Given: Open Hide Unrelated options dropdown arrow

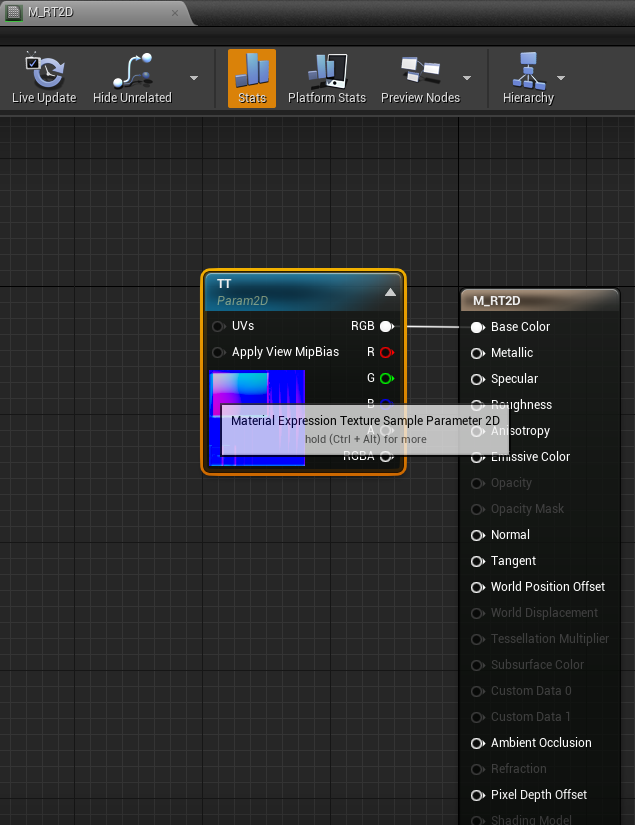Looking at the screenshot, I should (194, 78).
